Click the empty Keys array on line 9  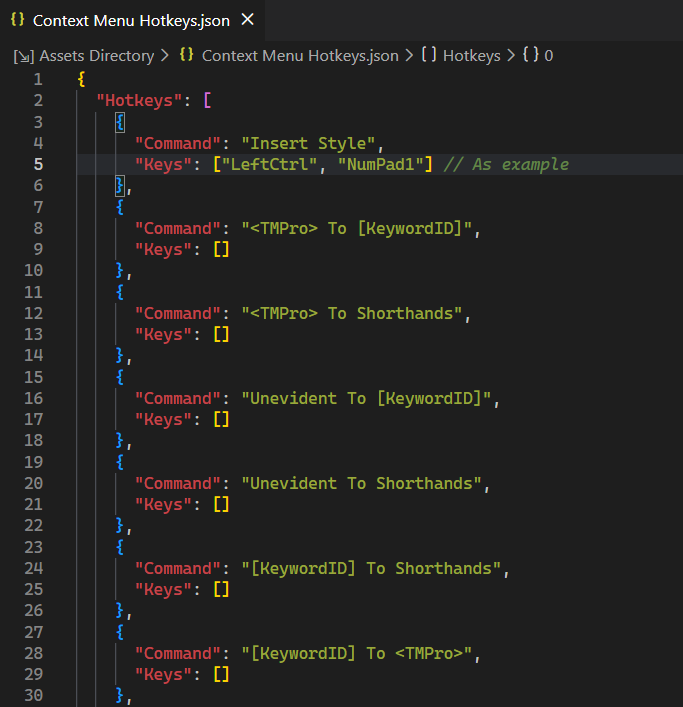click(x=220, y=249)
